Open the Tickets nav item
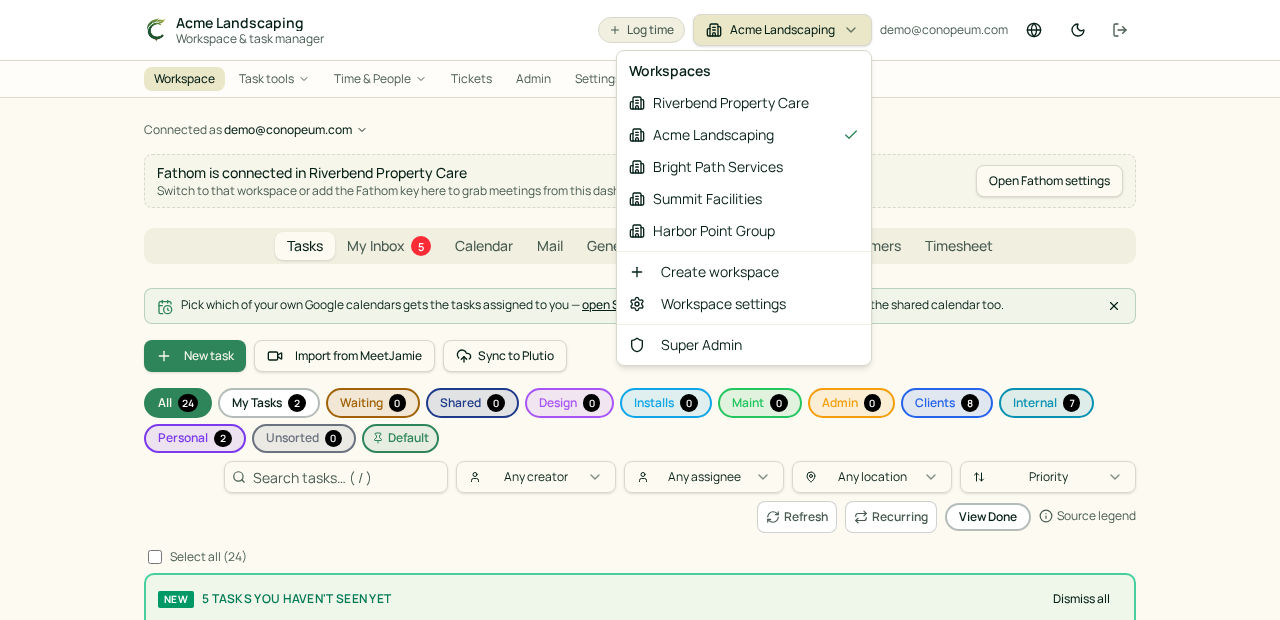This screenshot has width=1280, height=620. tap(471, 79)
